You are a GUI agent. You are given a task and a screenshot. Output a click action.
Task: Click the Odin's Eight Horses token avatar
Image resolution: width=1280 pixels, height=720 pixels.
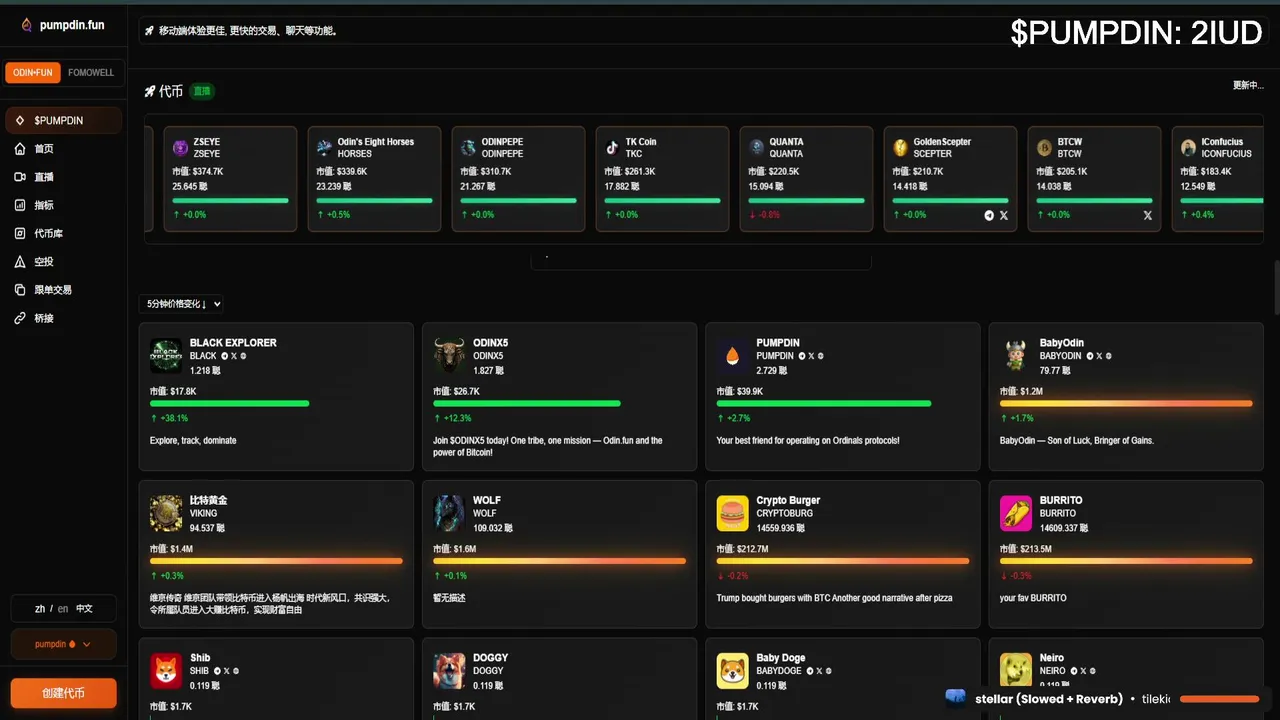325,148
